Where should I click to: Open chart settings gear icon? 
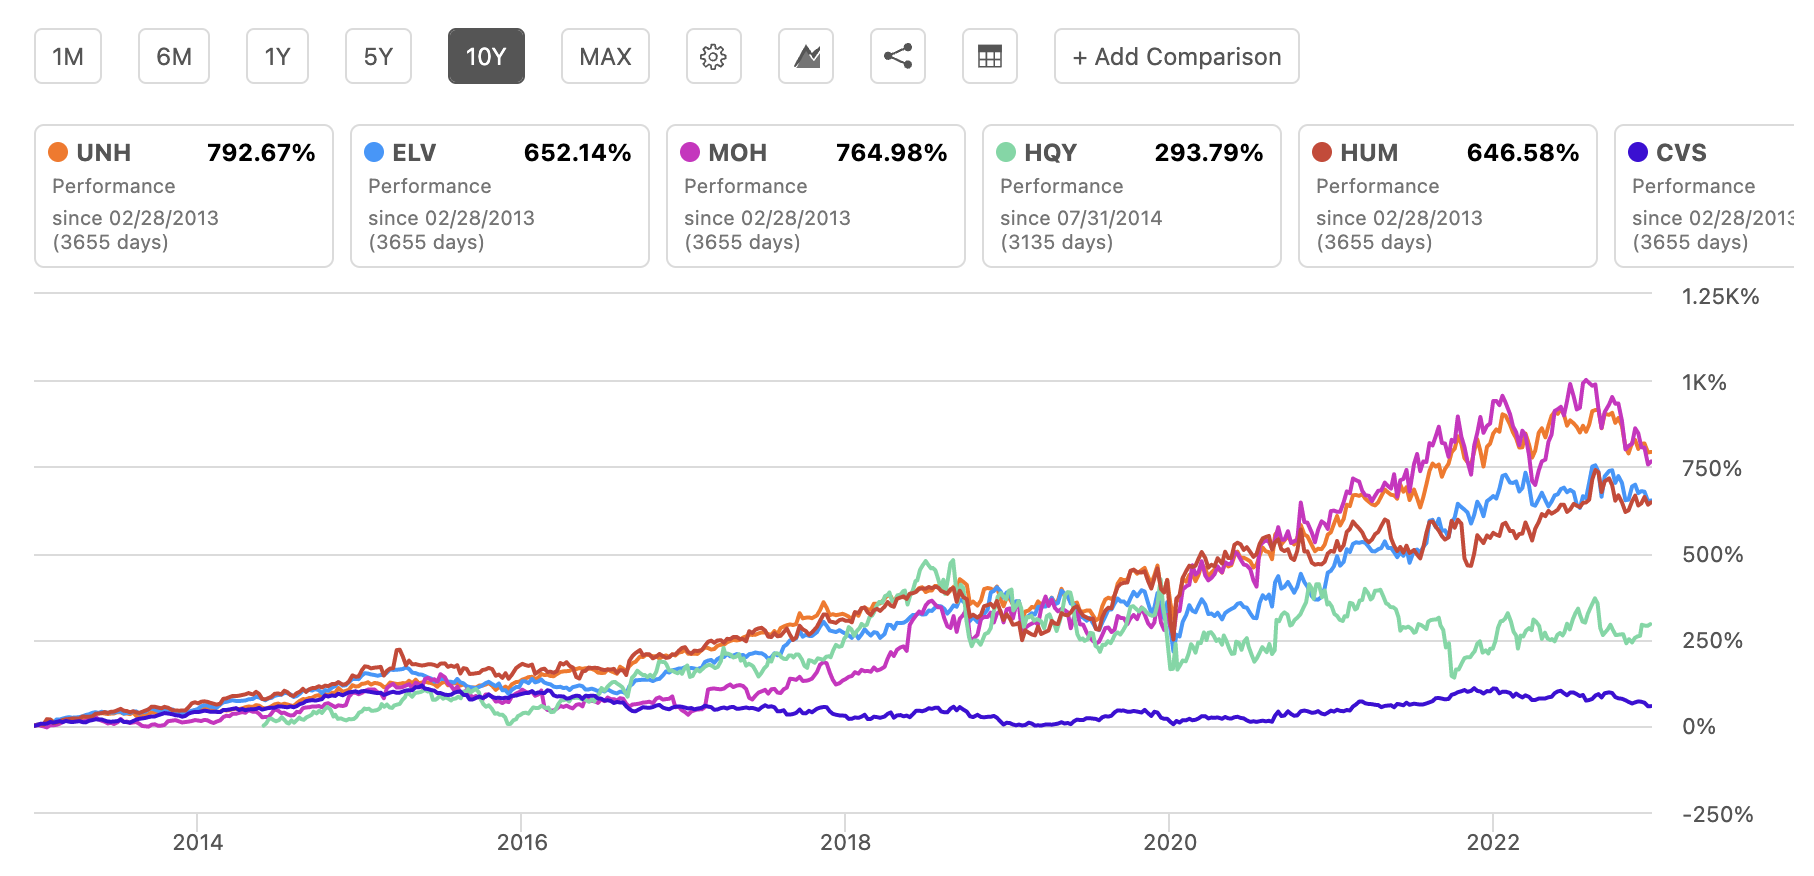click(x=713, y=56)
